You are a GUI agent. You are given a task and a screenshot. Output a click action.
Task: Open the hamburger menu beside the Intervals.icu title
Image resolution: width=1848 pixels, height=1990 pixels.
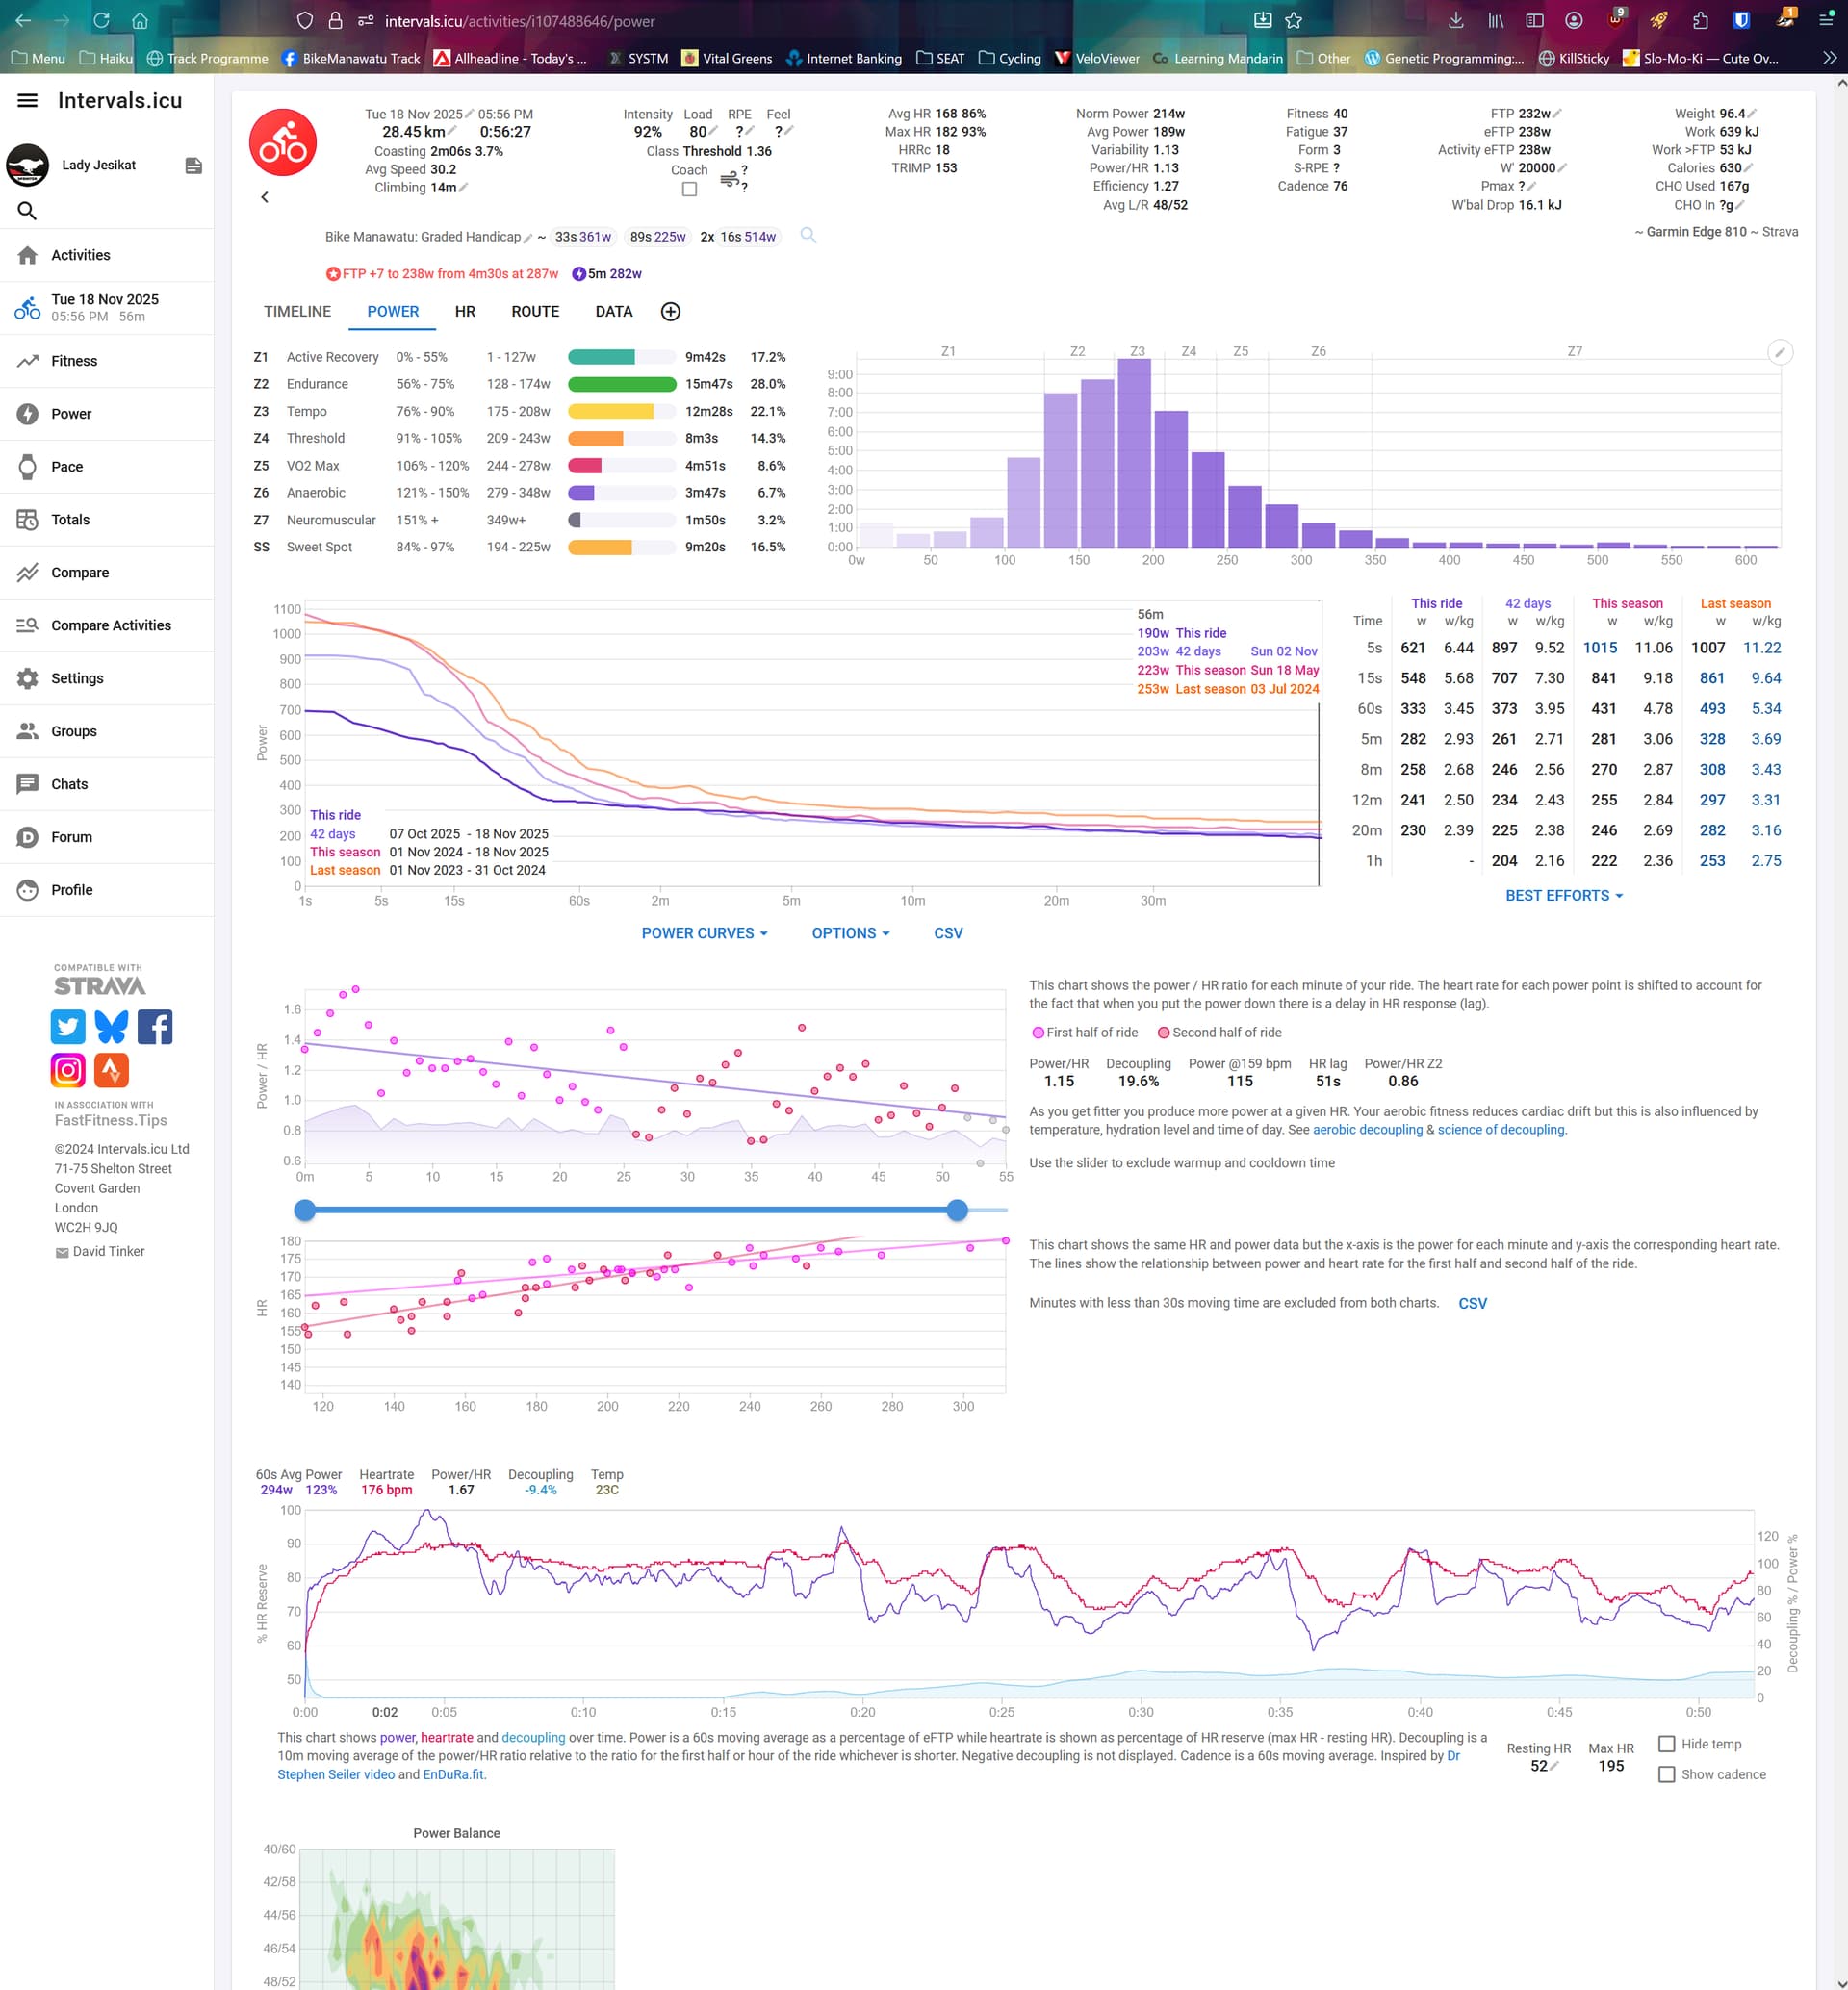coord(27,100)
